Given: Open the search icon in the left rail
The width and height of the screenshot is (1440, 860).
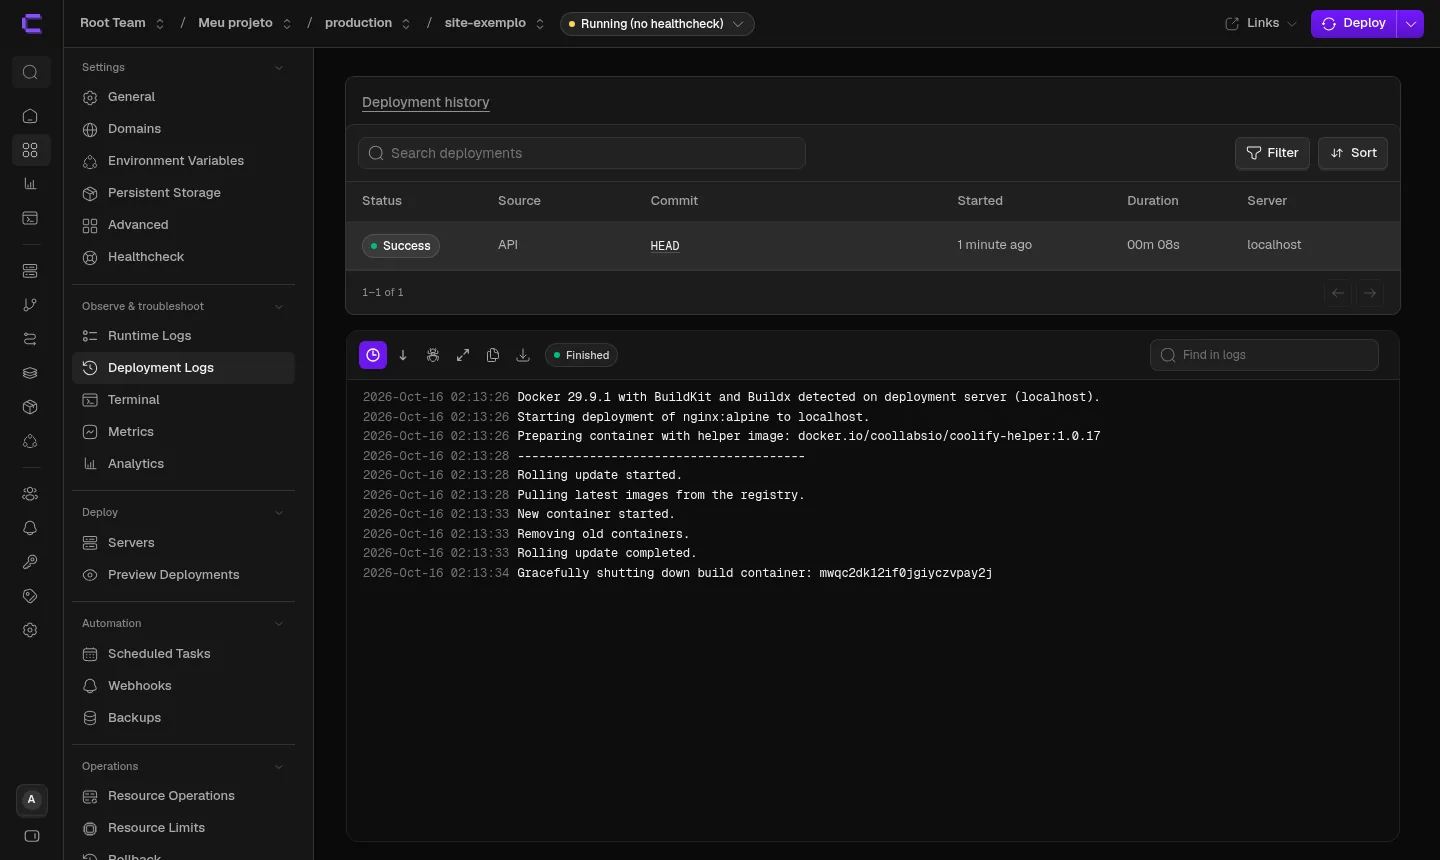Looking at the screenshot, I should pos(31,72).
